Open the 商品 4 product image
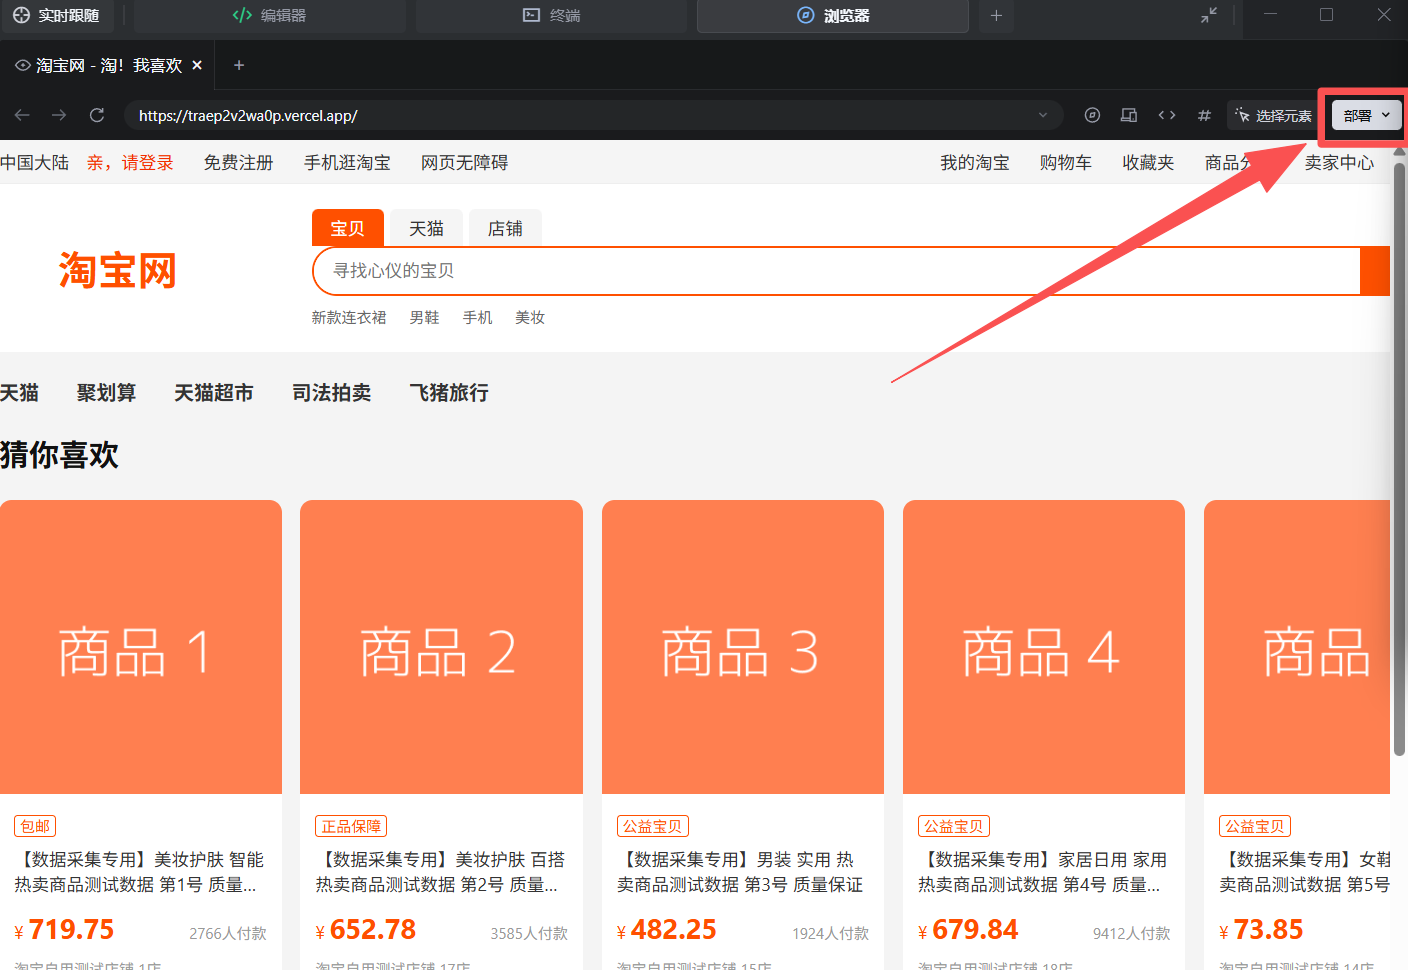 tap(1044, 647)
